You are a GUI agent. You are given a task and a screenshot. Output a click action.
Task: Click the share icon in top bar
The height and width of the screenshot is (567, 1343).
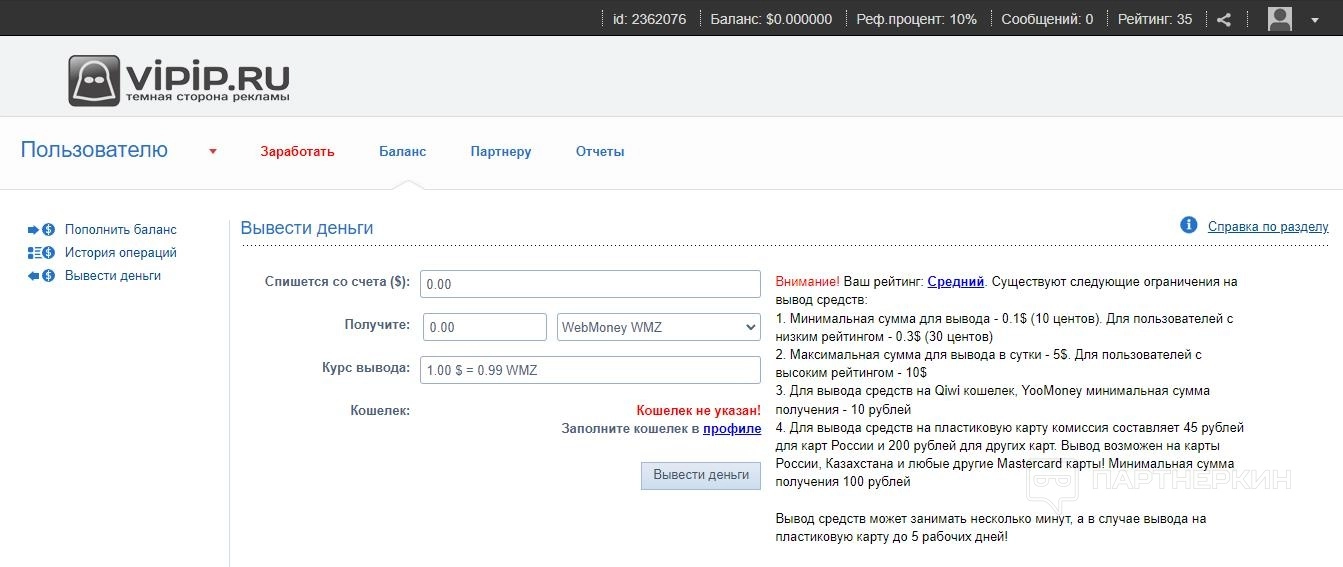[x=1224, y=19]
